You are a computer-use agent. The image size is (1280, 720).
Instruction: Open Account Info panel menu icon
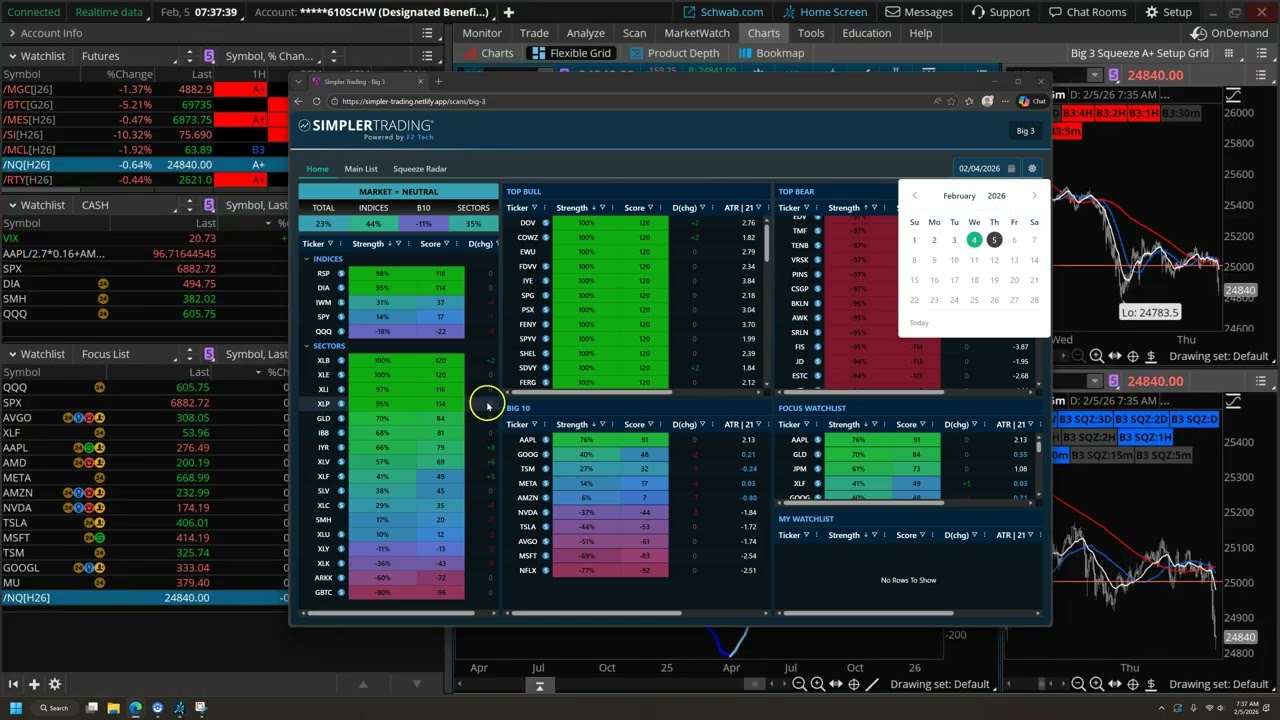click(x=427, y=33)
